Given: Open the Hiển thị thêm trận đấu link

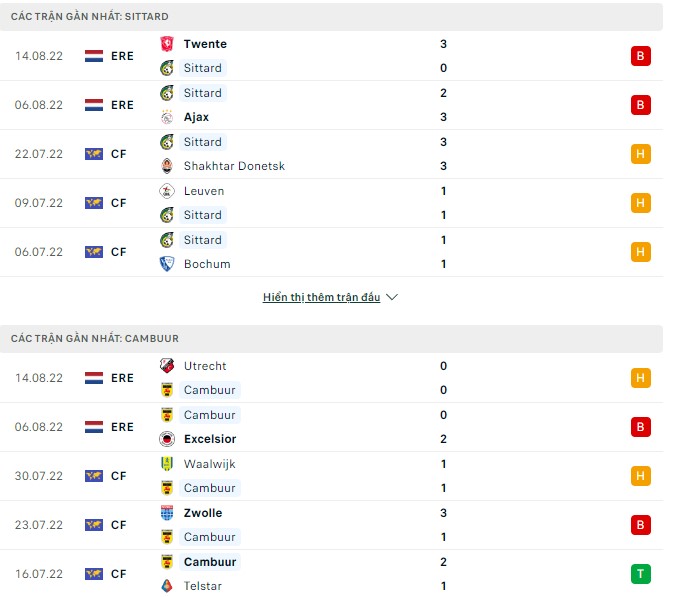Looking at the screenshot, I should (x=321, y=298).
